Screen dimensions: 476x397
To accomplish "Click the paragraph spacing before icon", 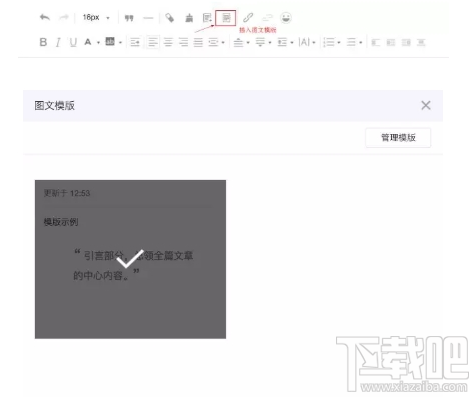I will 238,42.
